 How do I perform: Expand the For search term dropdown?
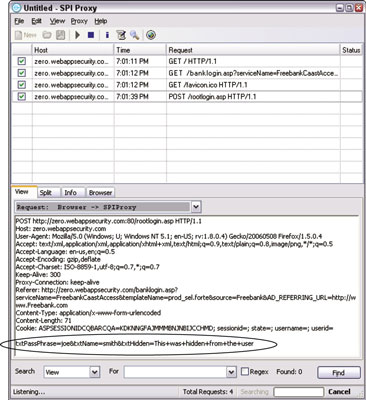pyautogui.click(x=231, y=372)
